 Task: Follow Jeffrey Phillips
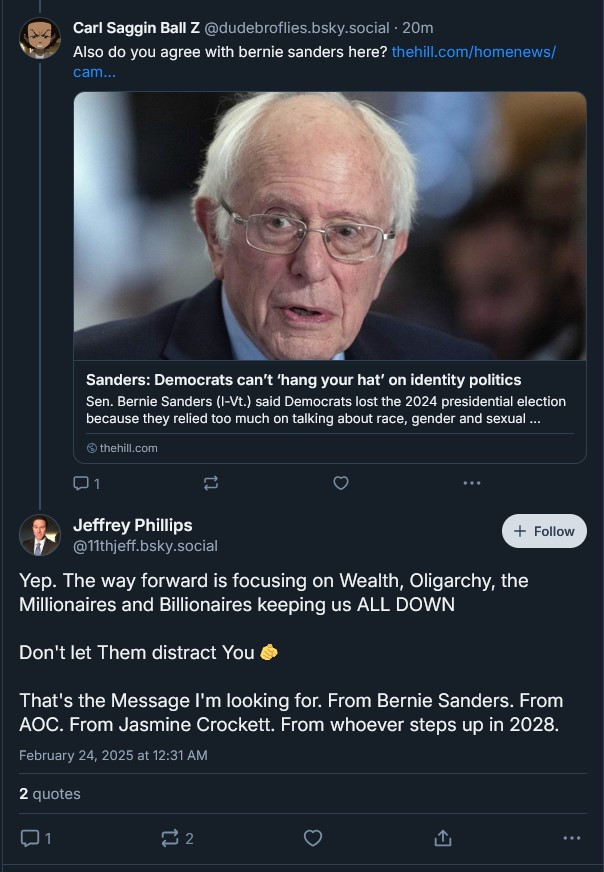coord(544,531)
